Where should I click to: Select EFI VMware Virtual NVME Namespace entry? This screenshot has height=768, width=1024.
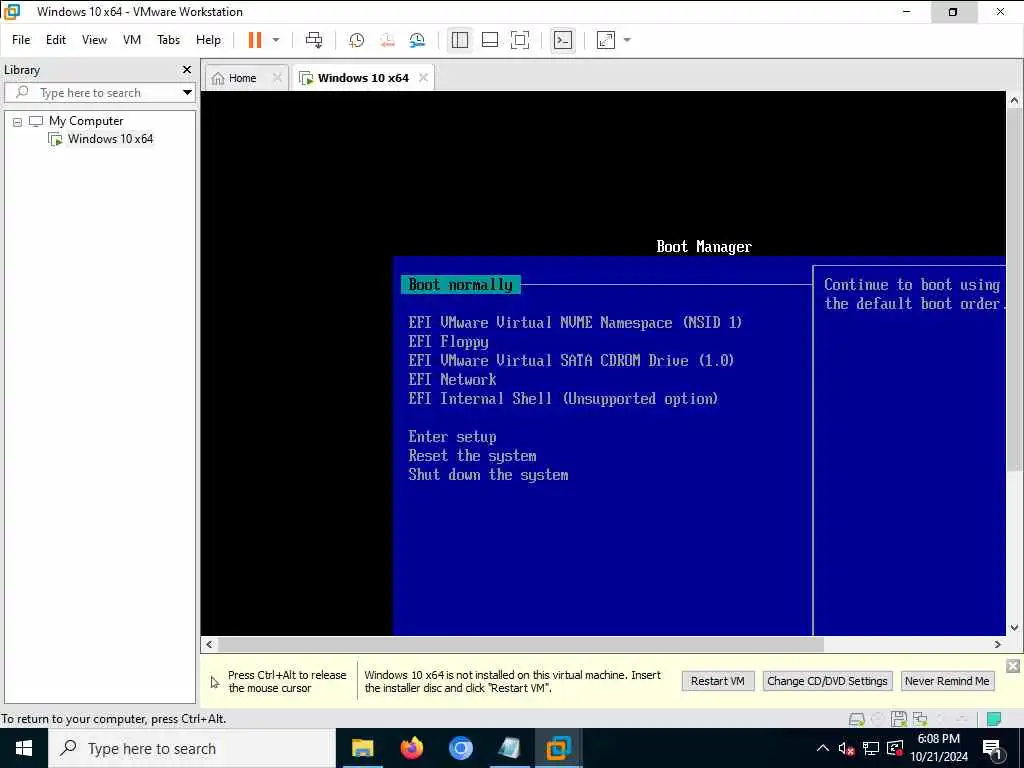coord(575,323)
